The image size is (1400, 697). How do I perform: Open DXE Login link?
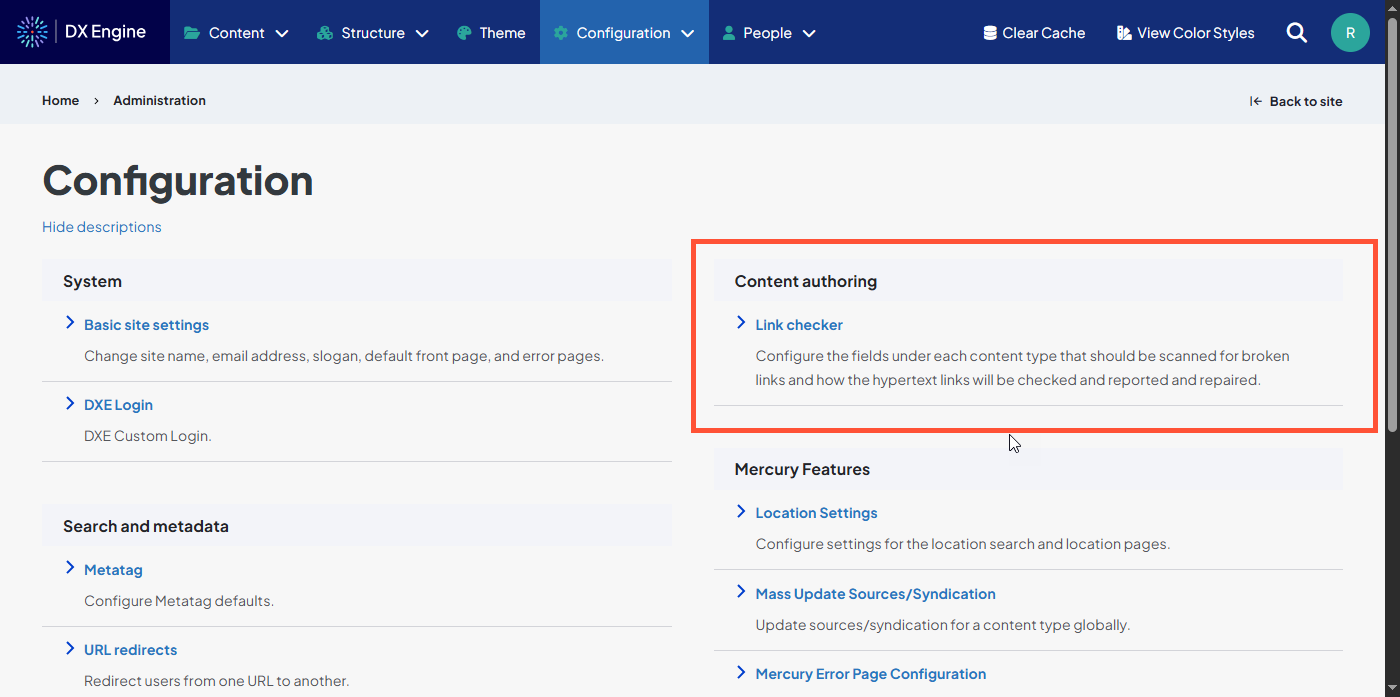118,405
